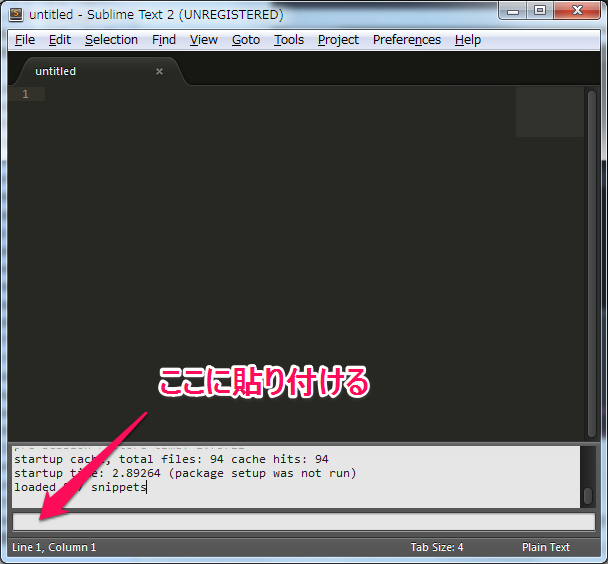
Task: Open the Edit menu
Action: (60, 40)
